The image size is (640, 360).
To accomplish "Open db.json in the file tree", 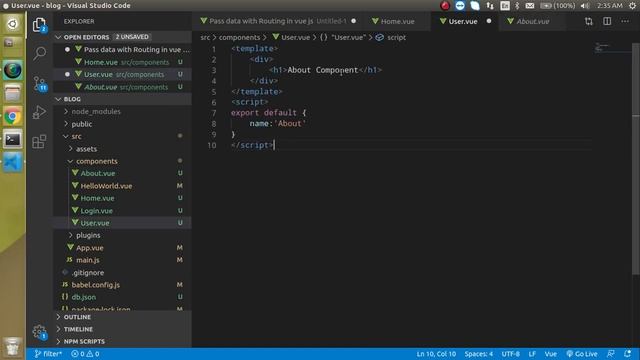I will click(x=122, y=297).
